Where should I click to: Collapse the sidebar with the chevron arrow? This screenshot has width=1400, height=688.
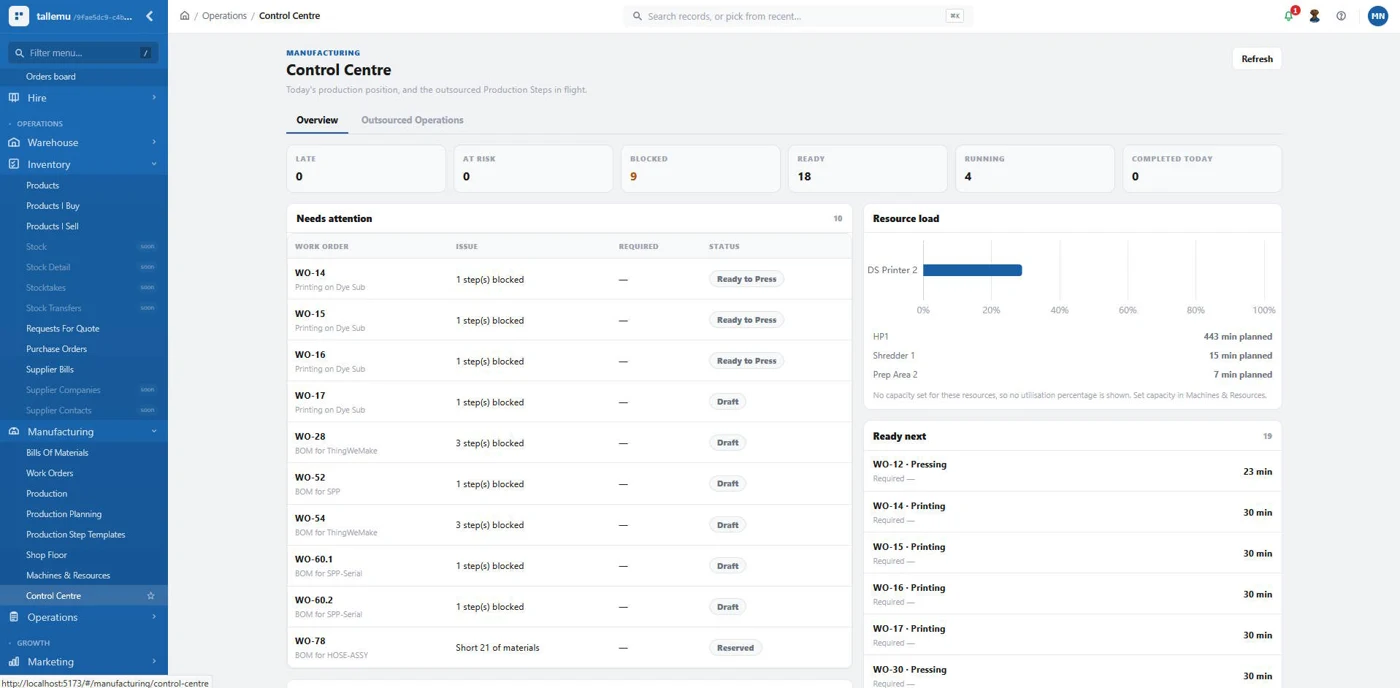point(149,16)
